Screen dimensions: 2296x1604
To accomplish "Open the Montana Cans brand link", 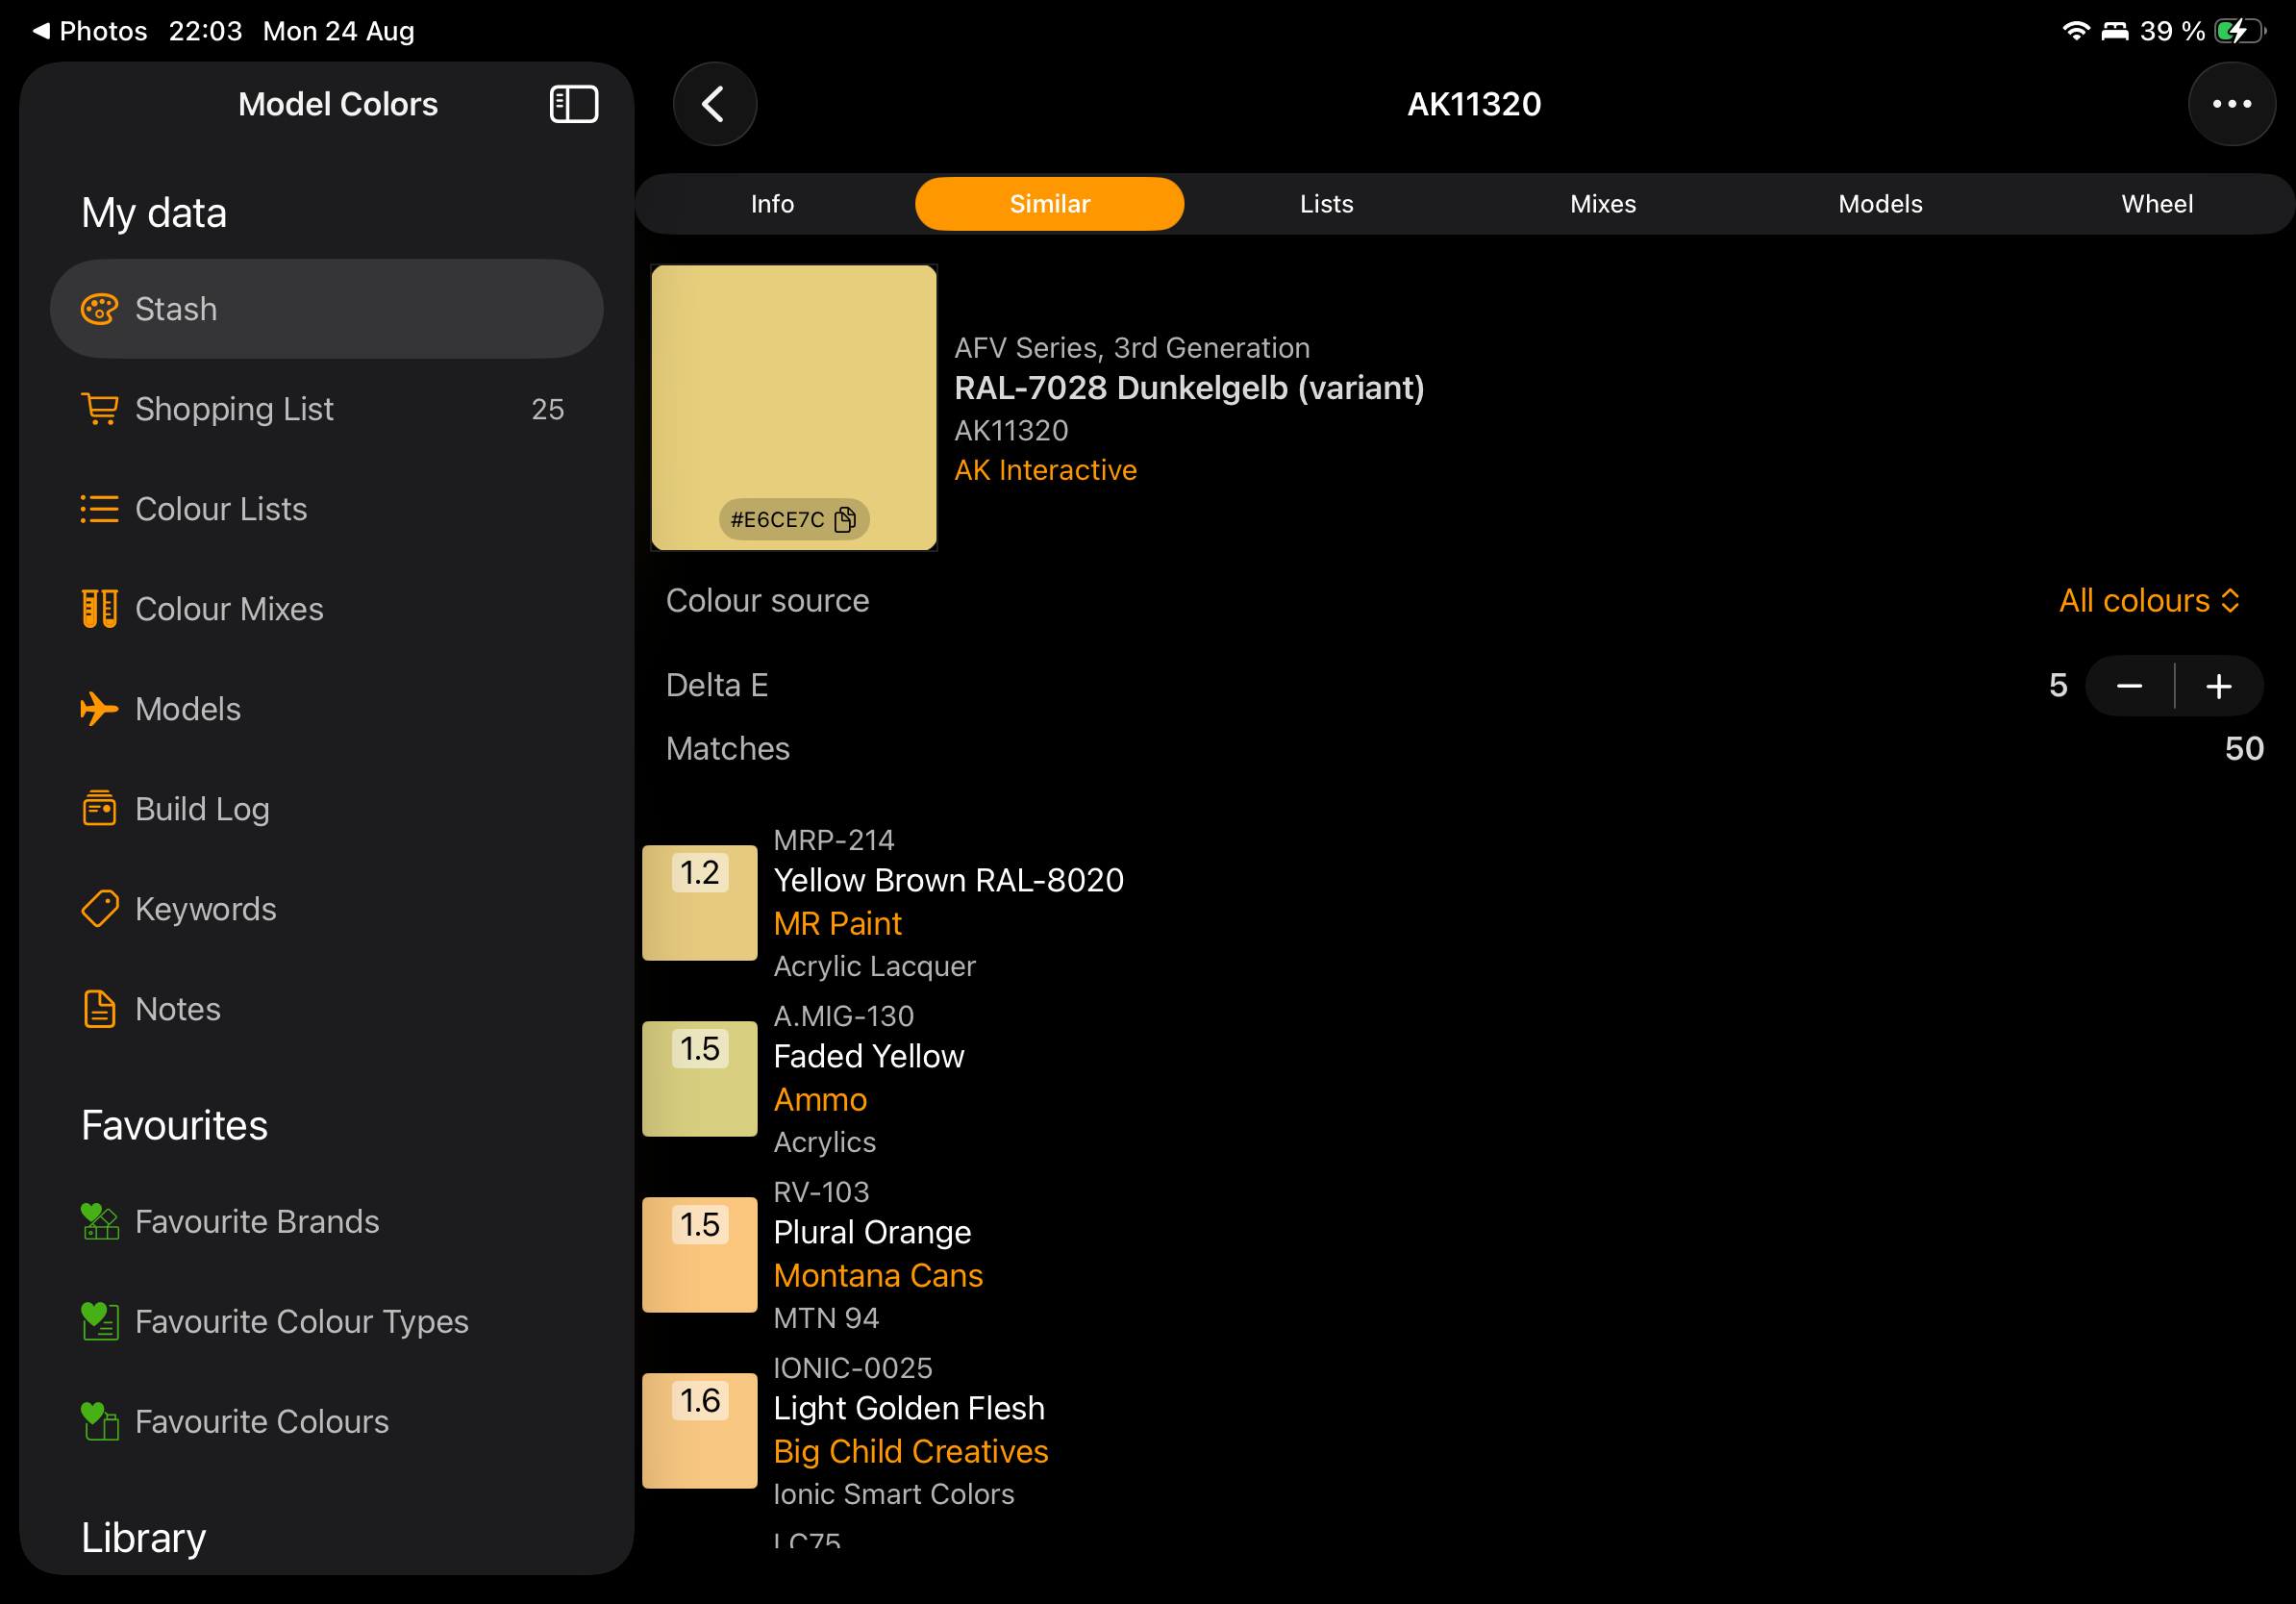I will [x=878, y=1275].
